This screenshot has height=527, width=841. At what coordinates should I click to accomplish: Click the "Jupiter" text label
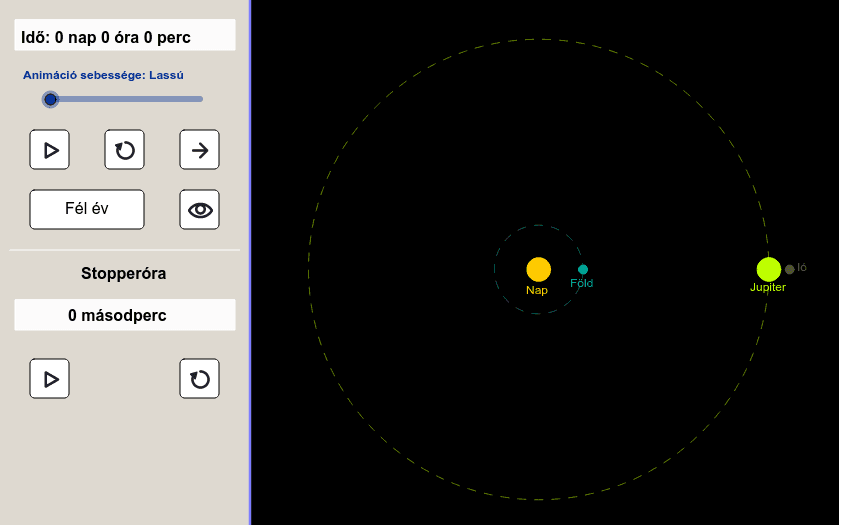768,288
